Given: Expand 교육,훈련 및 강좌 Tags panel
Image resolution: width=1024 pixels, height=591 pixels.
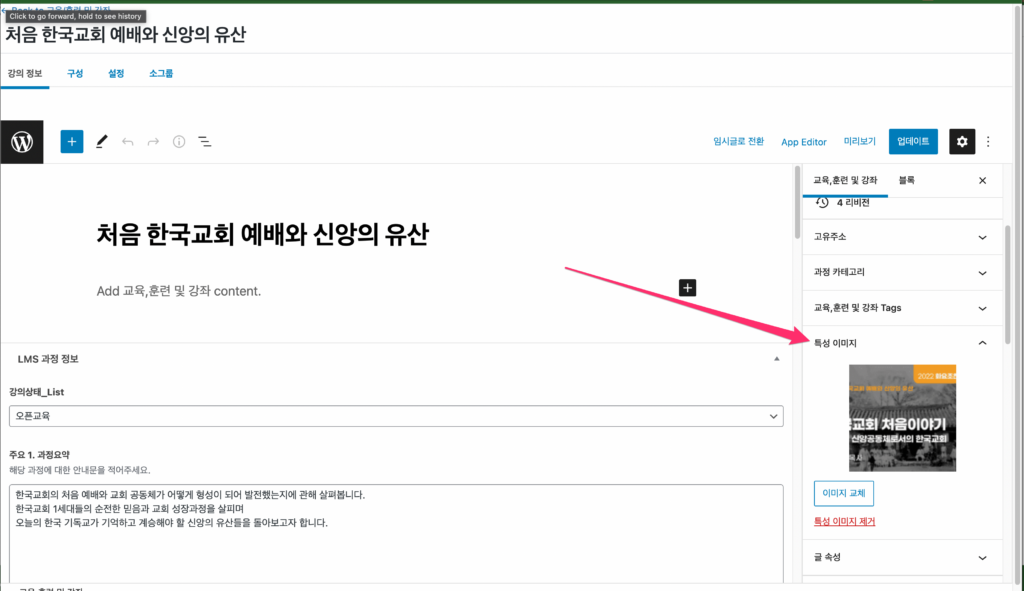Looking at the screenshot, I should [903, 308].
